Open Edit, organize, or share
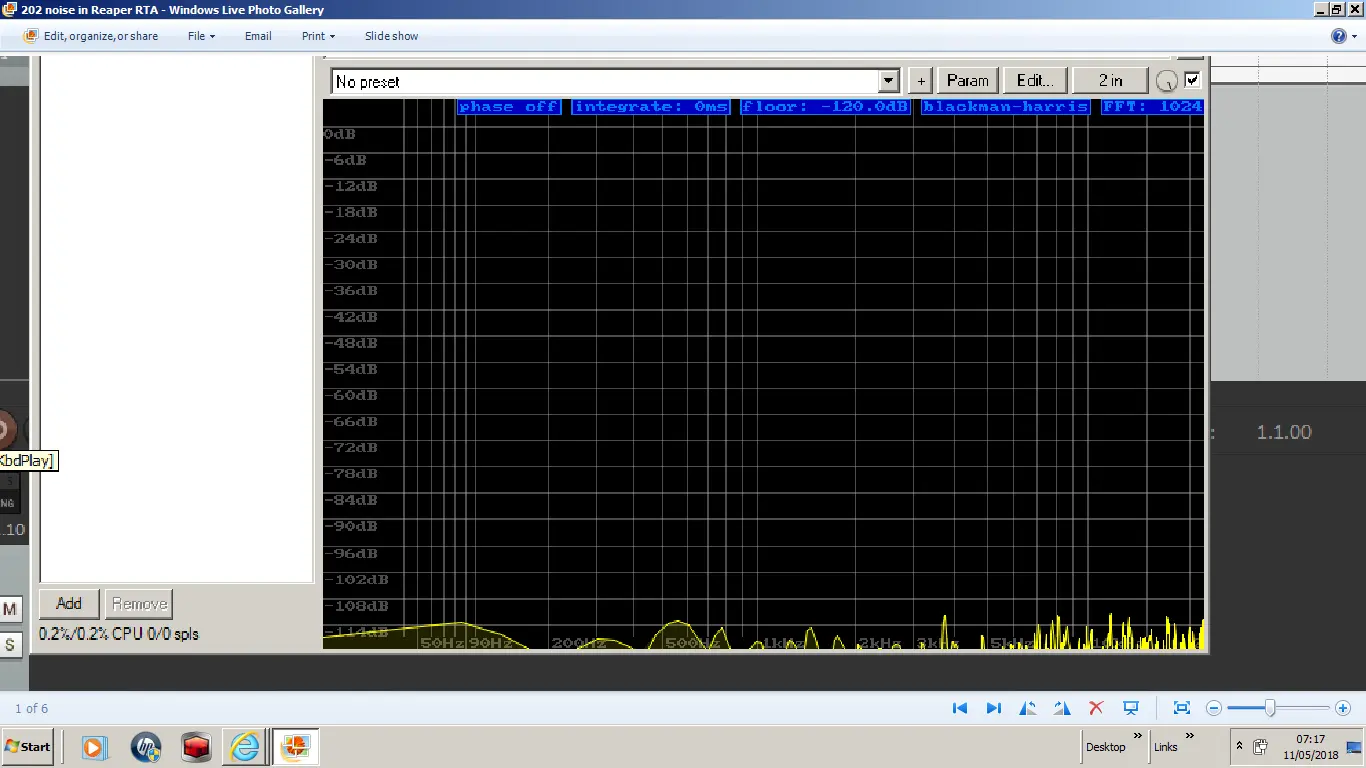The image size is (1366, 768). [90, 36]
